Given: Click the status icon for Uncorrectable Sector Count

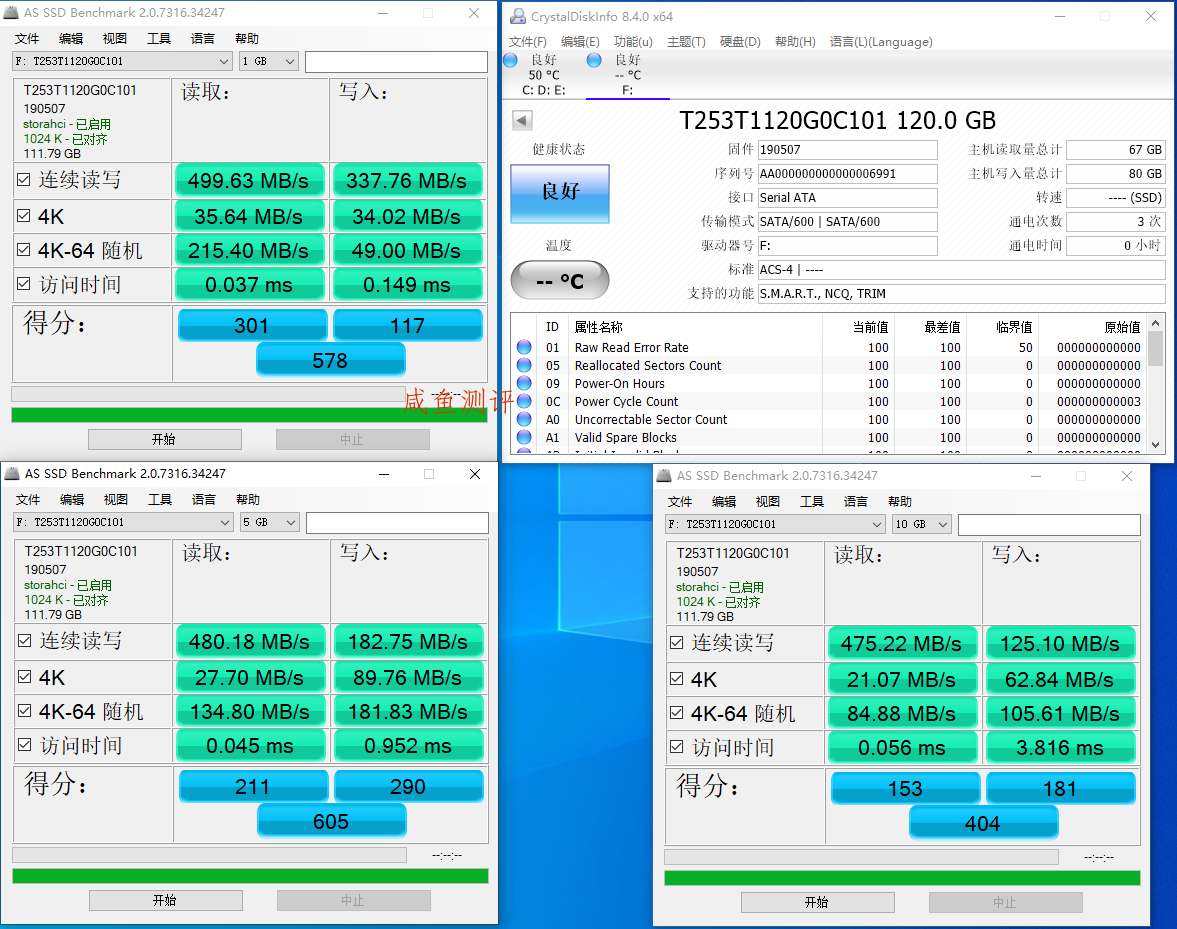Looking at the screenshot, I should [x=524, y=419].
